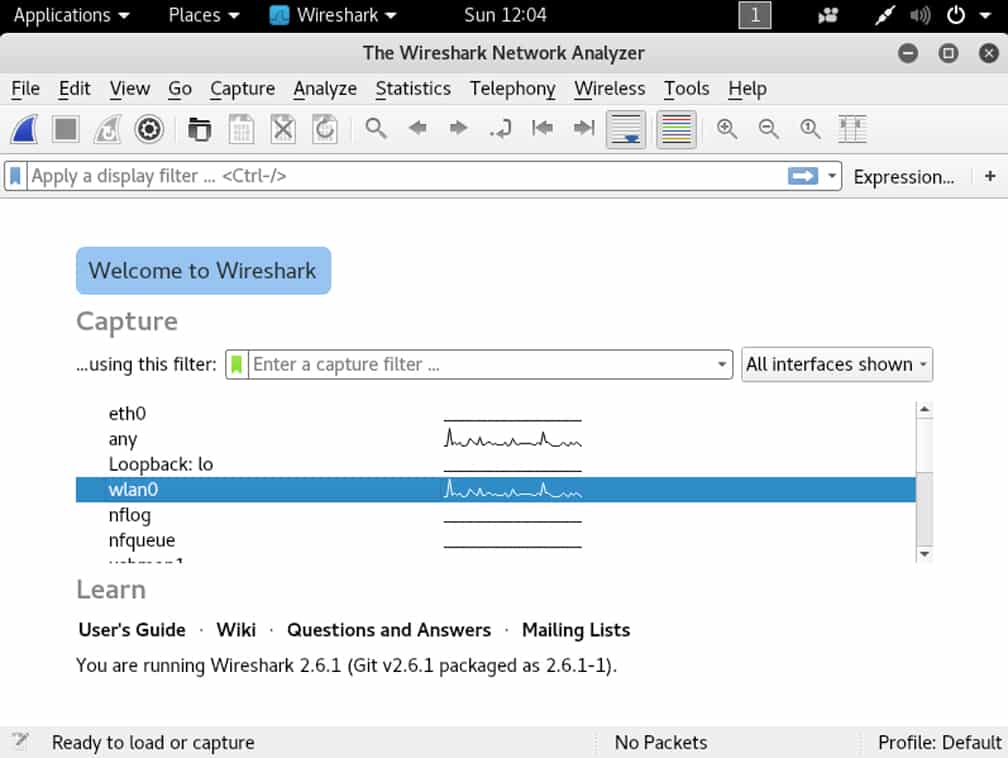
Task: Select the eth0 interface
Action: 496,413
